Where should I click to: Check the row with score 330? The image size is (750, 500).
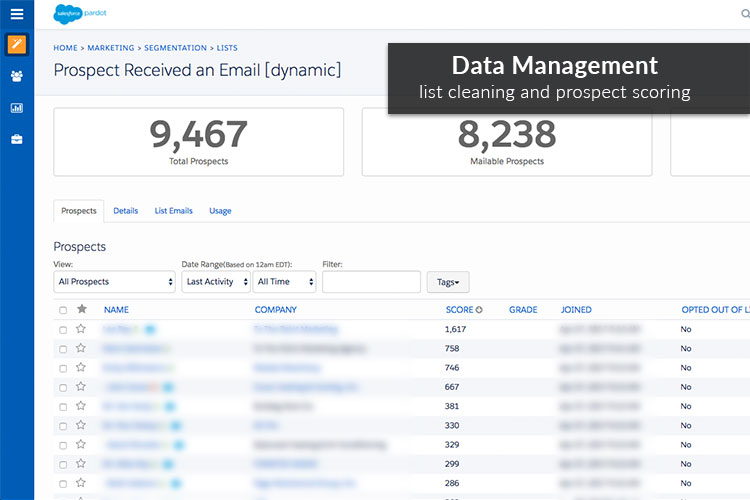pyautogui.click(x=63, y=426)
